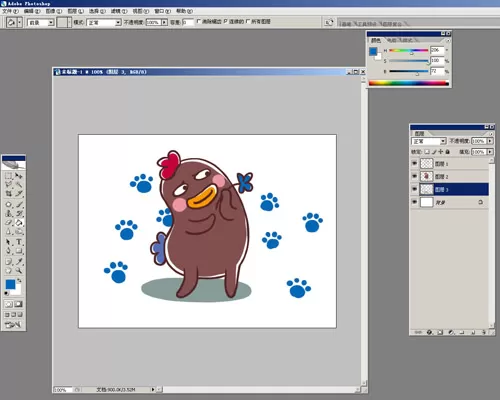Select the Slice tool
The image size is (500, 400).
[19, 193]
